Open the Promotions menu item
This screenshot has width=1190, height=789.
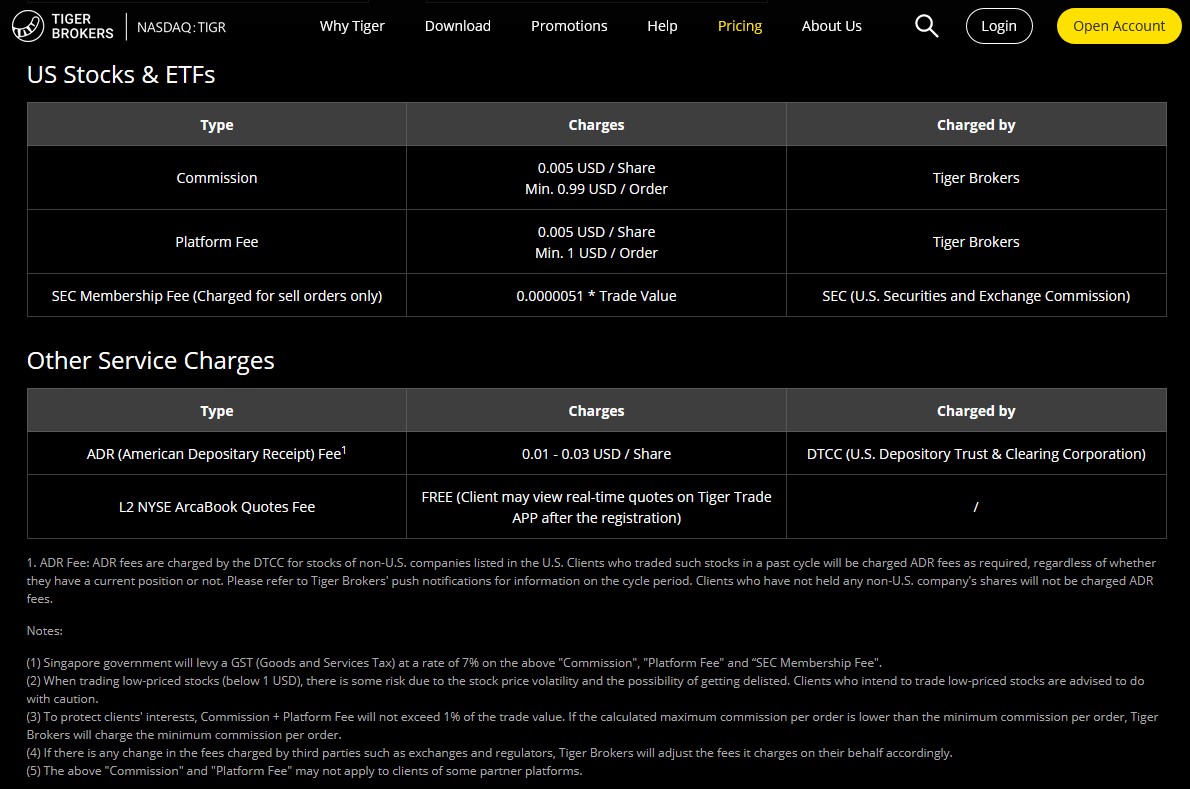click(x=569, y=26)
